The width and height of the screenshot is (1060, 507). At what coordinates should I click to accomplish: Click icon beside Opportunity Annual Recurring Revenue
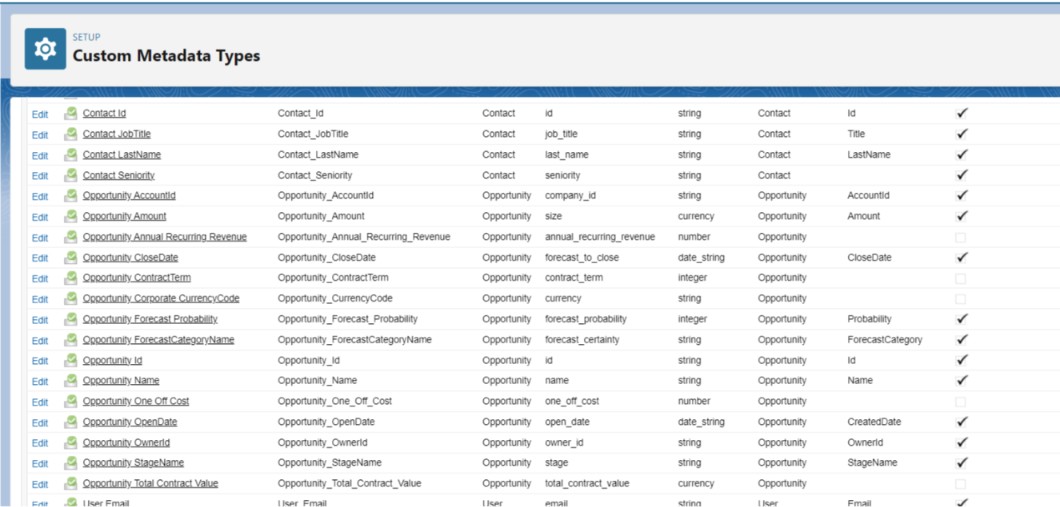[71, 237]
